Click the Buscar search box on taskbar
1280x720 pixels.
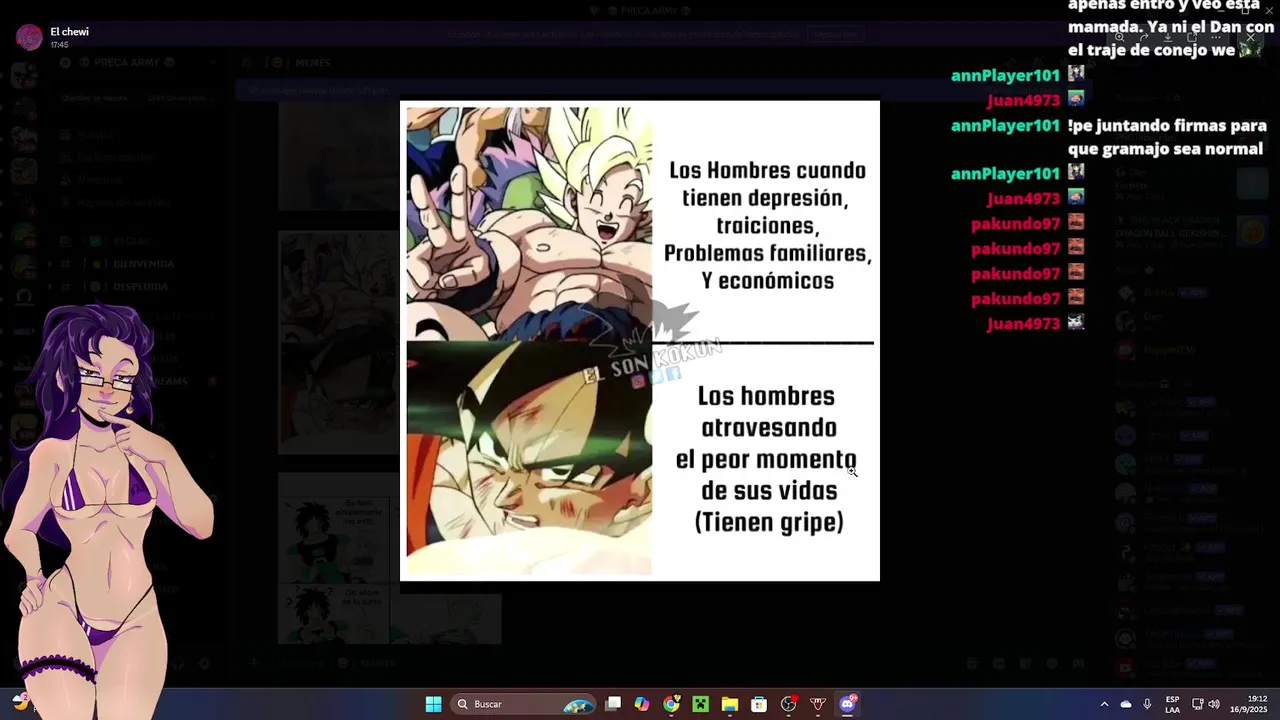coord(524,704)
